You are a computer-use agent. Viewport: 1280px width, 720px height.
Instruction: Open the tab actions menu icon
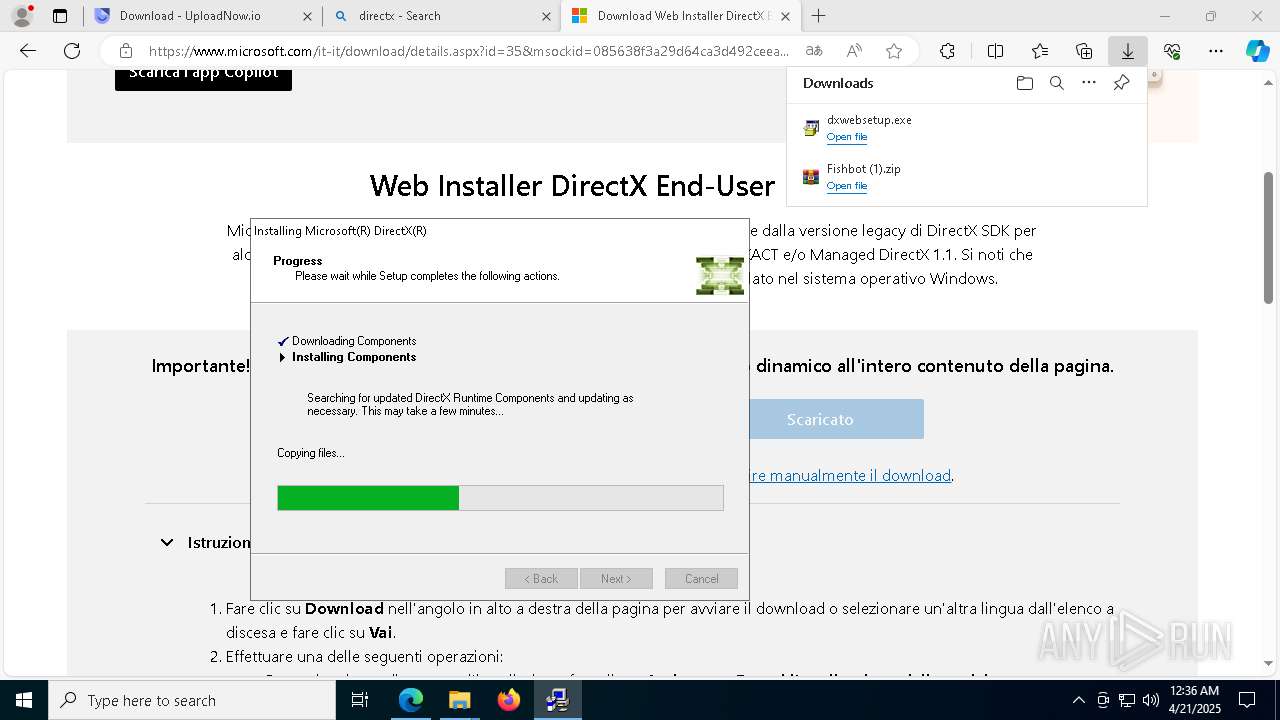(60, 16)
